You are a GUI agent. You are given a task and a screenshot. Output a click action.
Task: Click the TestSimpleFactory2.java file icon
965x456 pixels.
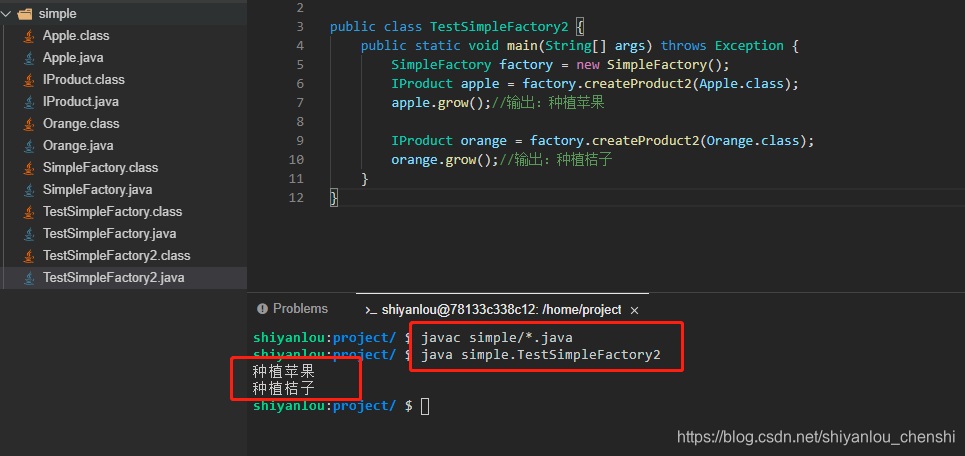(x=29, y=278)
